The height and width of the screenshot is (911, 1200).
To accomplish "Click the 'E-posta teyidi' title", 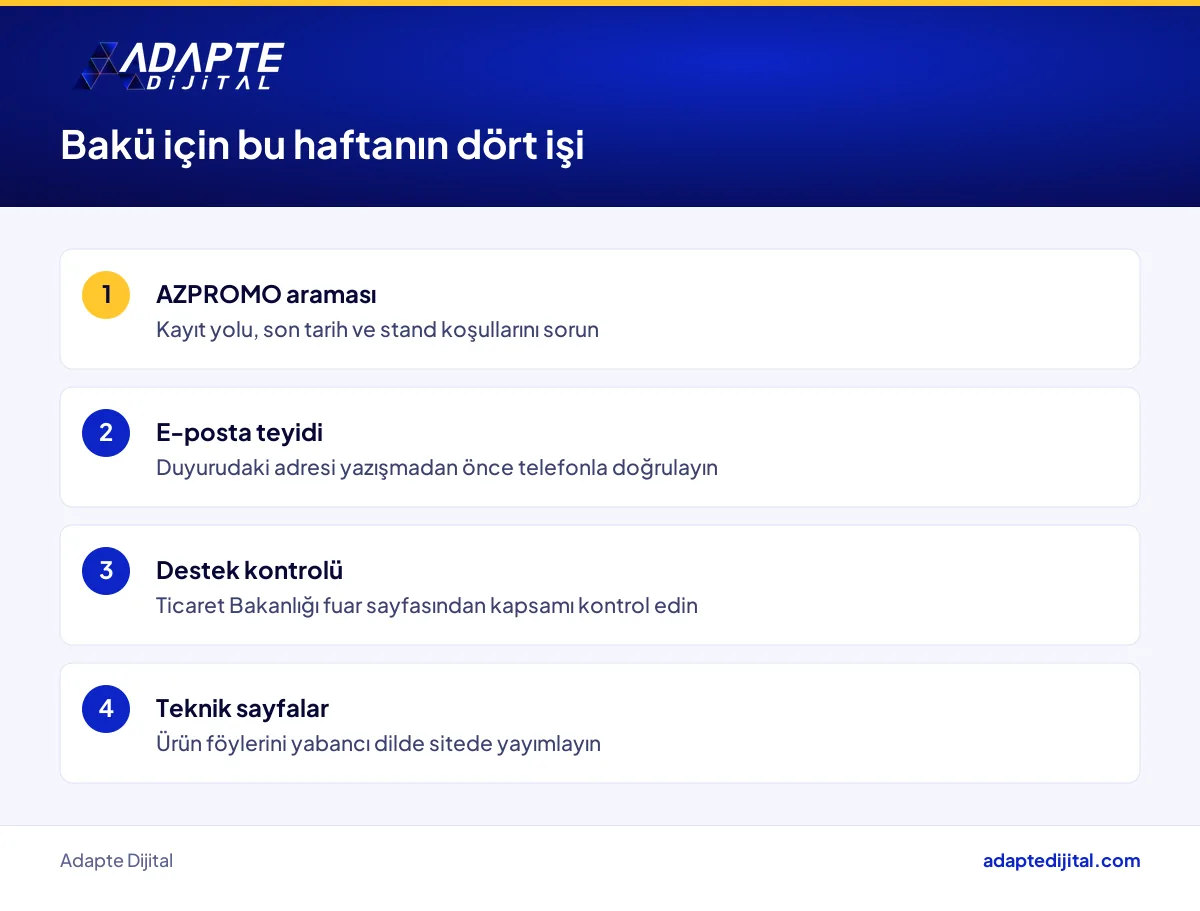I will click(x=239, y=433).
